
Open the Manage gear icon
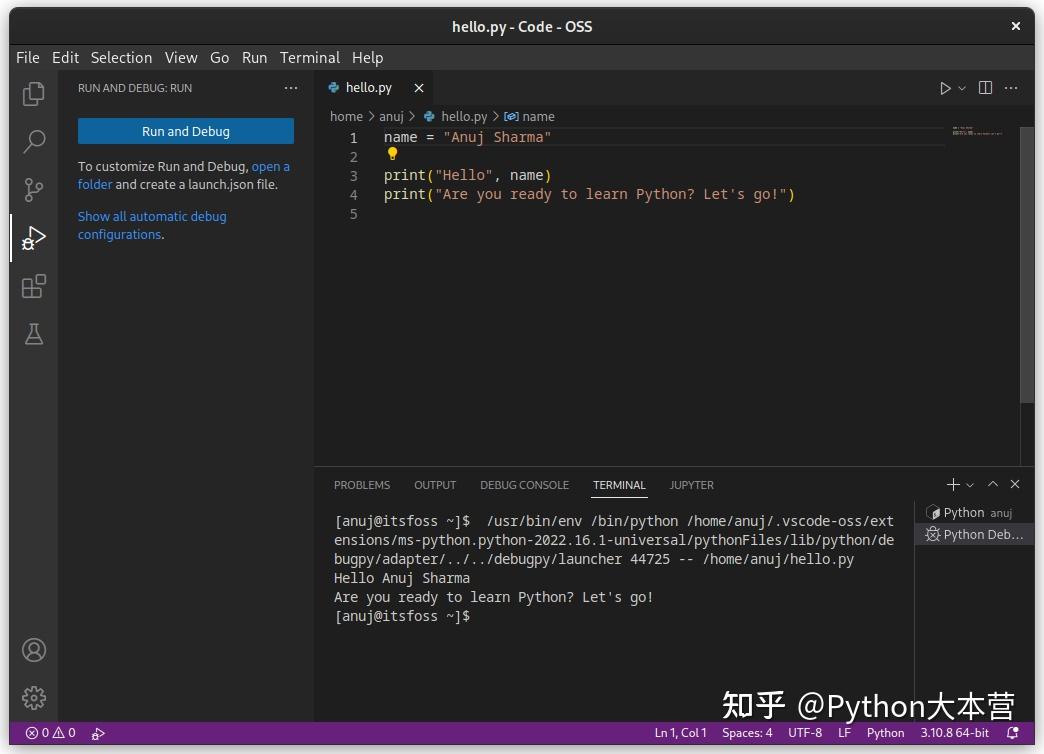(33, 698)
